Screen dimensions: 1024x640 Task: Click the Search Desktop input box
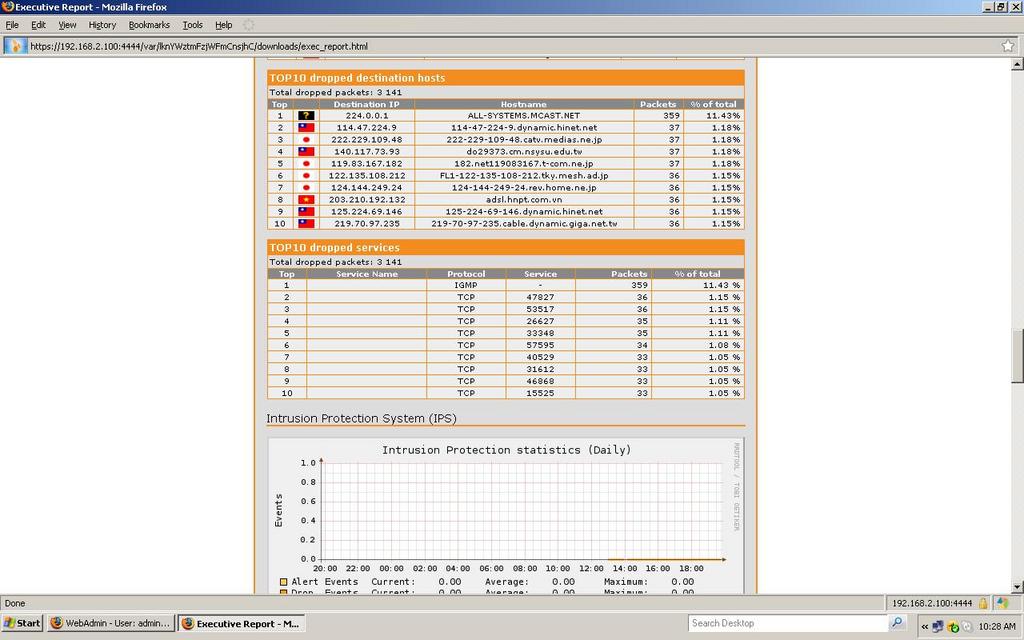coord(789,623)
